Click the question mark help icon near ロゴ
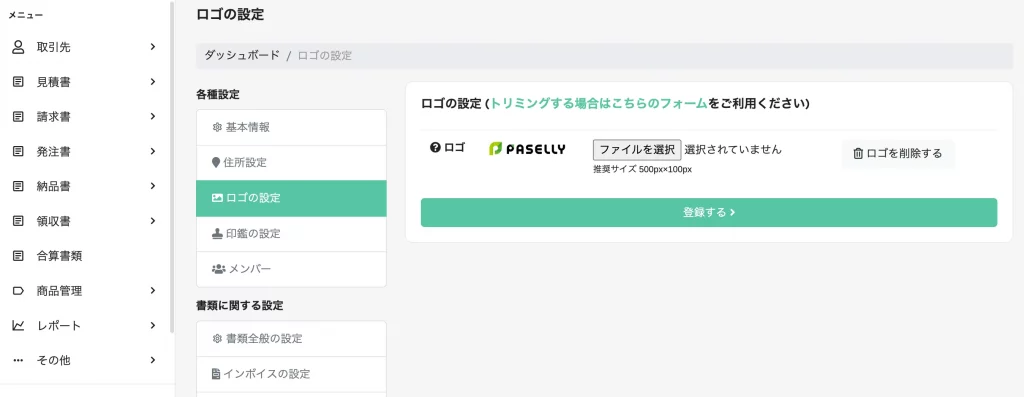The height and width of the screenshot is (397, 1024). coord(436,148)
